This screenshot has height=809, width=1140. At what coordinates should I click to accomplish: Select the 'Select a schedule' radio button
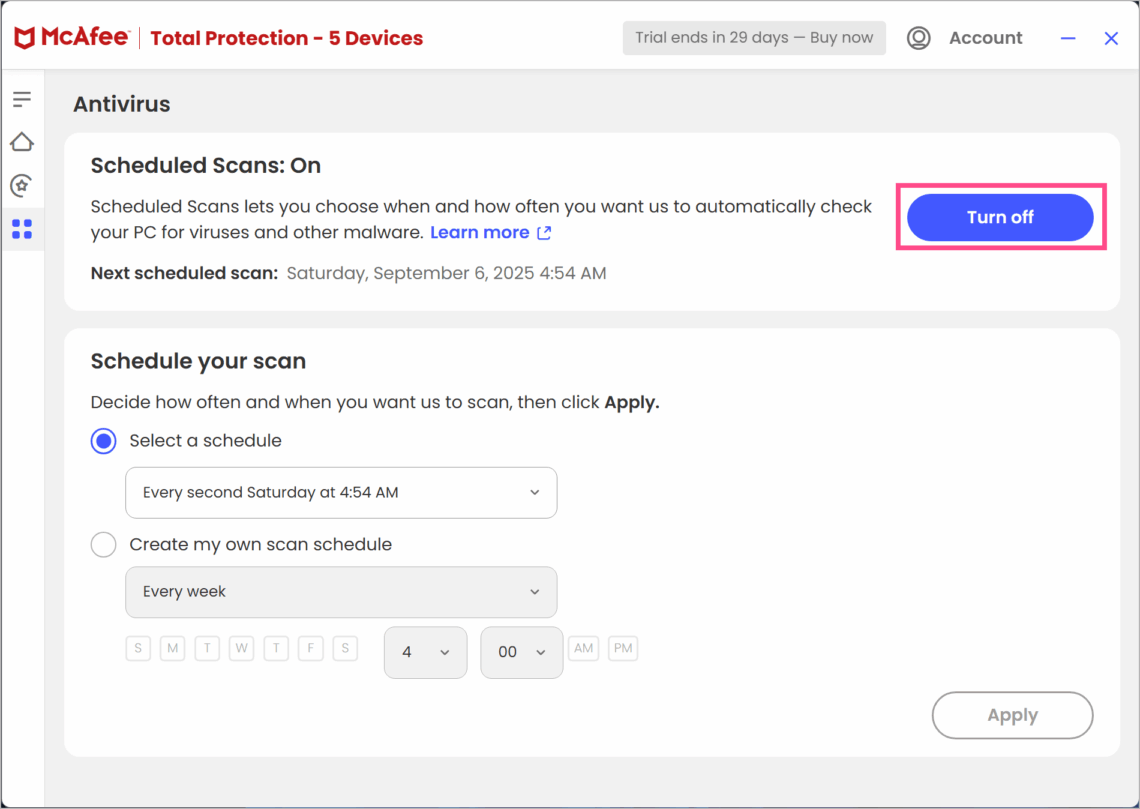pyautogui.click(x=103, y=441)
